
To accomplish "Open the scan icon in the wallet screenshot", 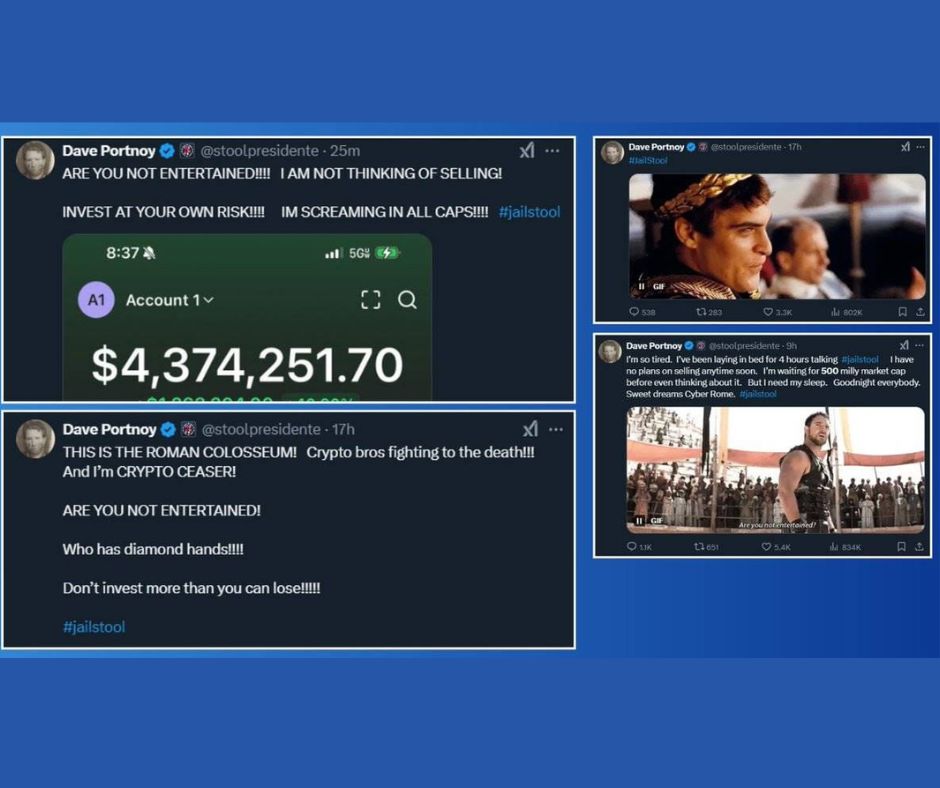I will click(370, 300).
